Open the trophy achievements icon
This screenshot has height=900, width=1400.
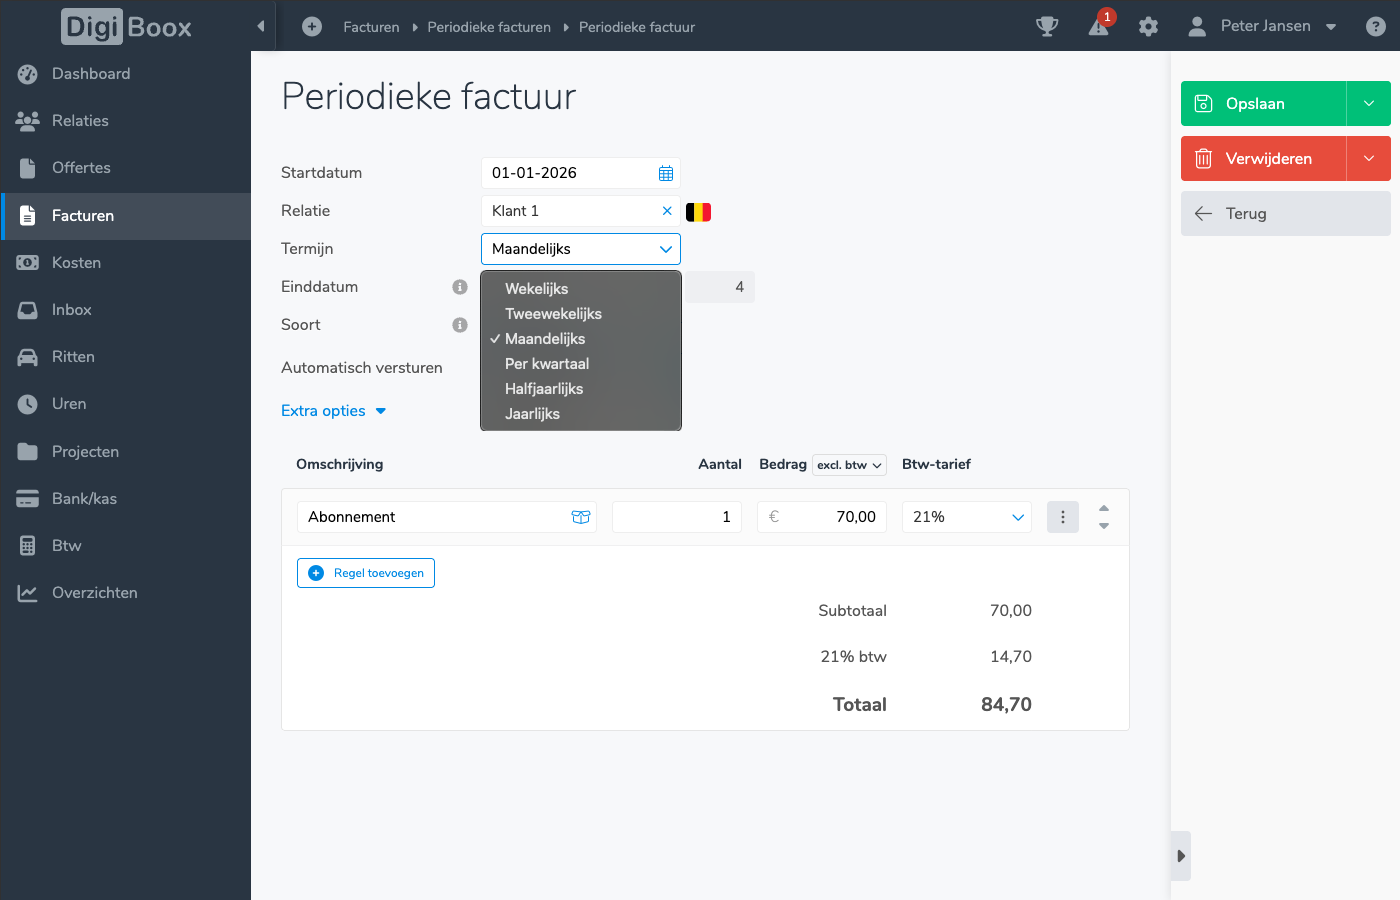coord(1047,27)
